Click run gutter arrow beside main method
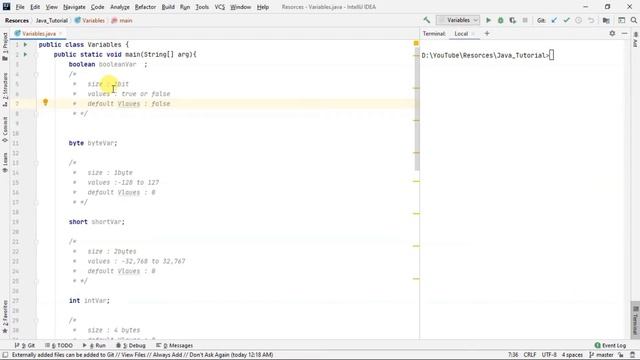This screenshot has height=360, width=640. (25, 54)
